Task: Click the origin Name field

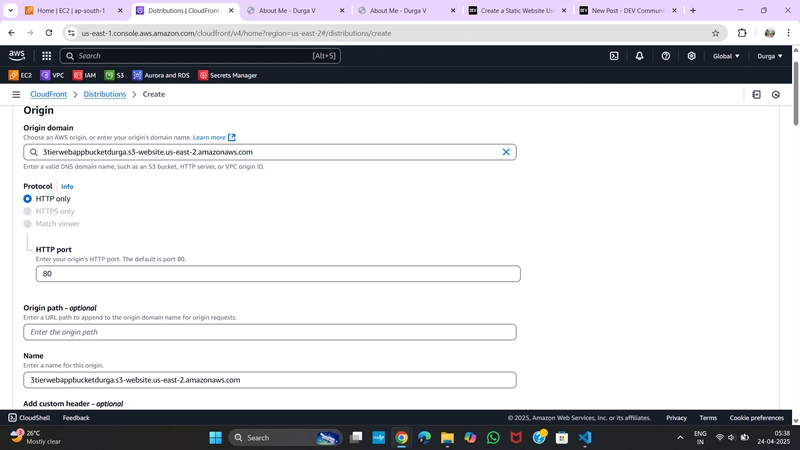Action: (x=269, y=380)
